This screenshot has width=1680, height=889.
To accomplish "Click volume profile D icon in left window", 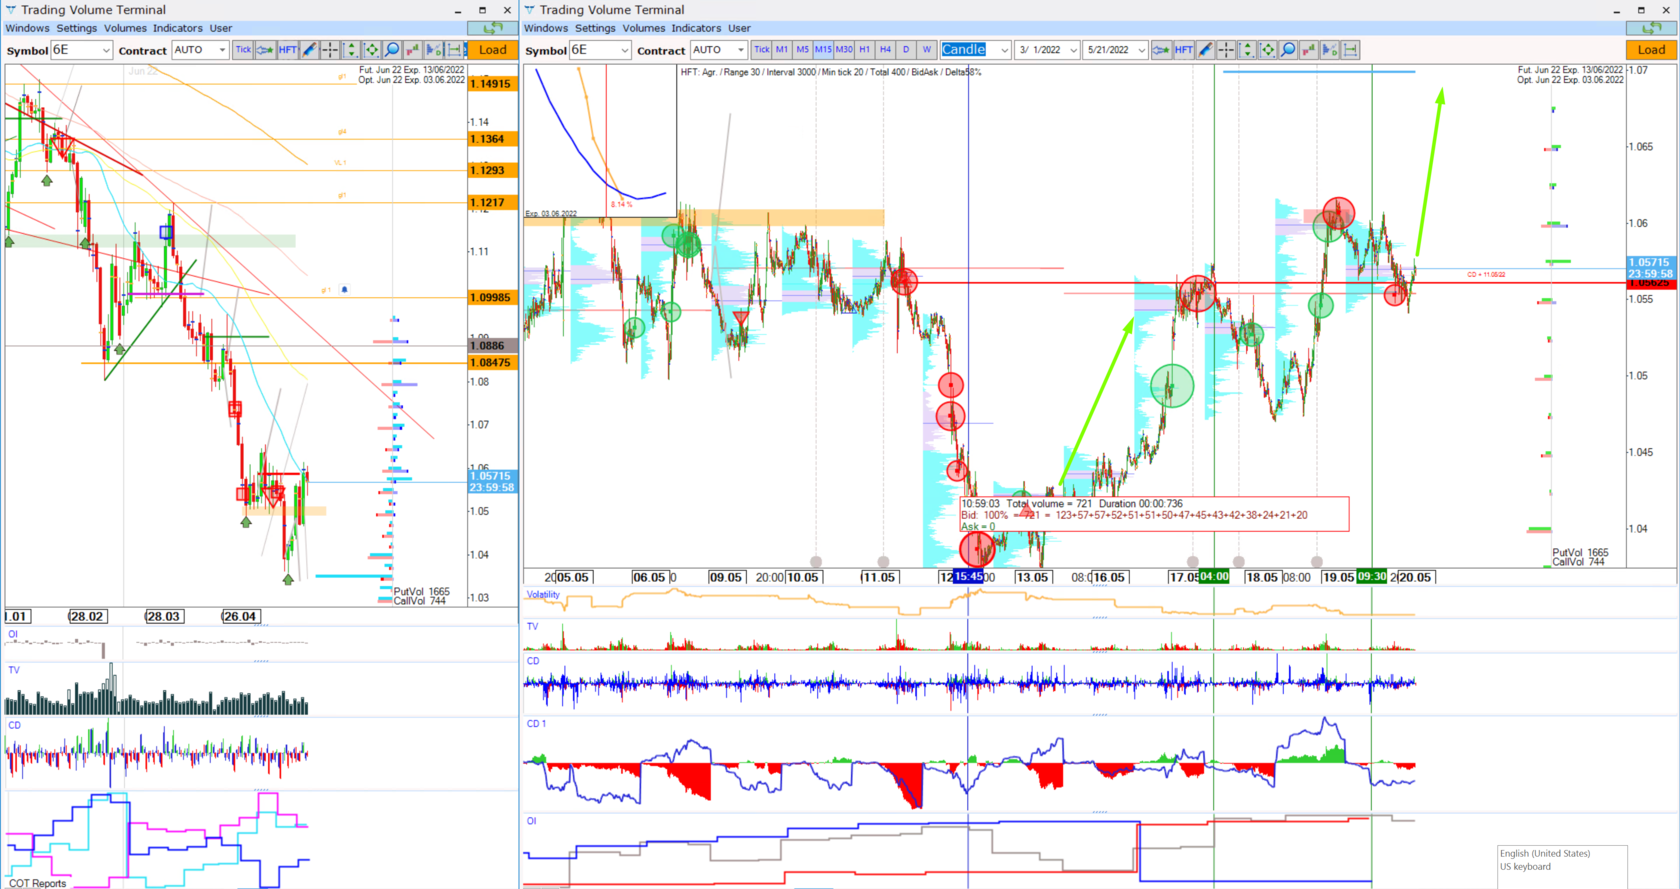I will [433, 49].
